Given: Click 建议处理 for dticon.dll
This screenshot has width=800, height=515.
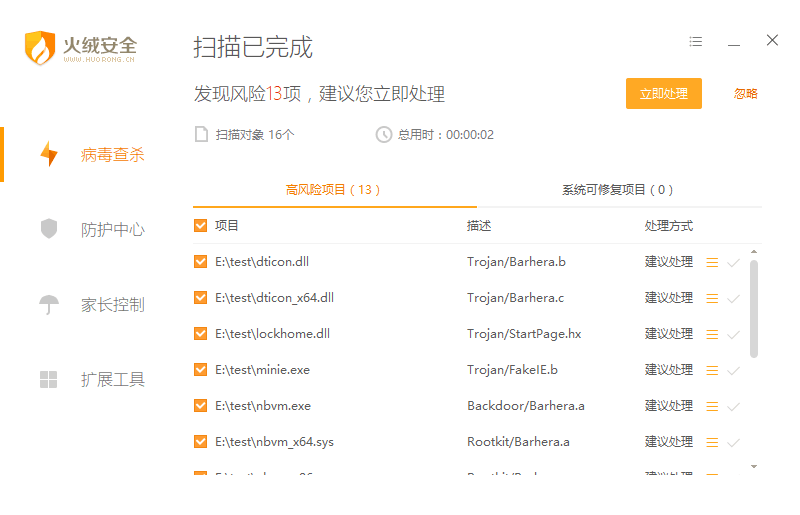Looking at the screenshot, I should [x=669, y=262].
